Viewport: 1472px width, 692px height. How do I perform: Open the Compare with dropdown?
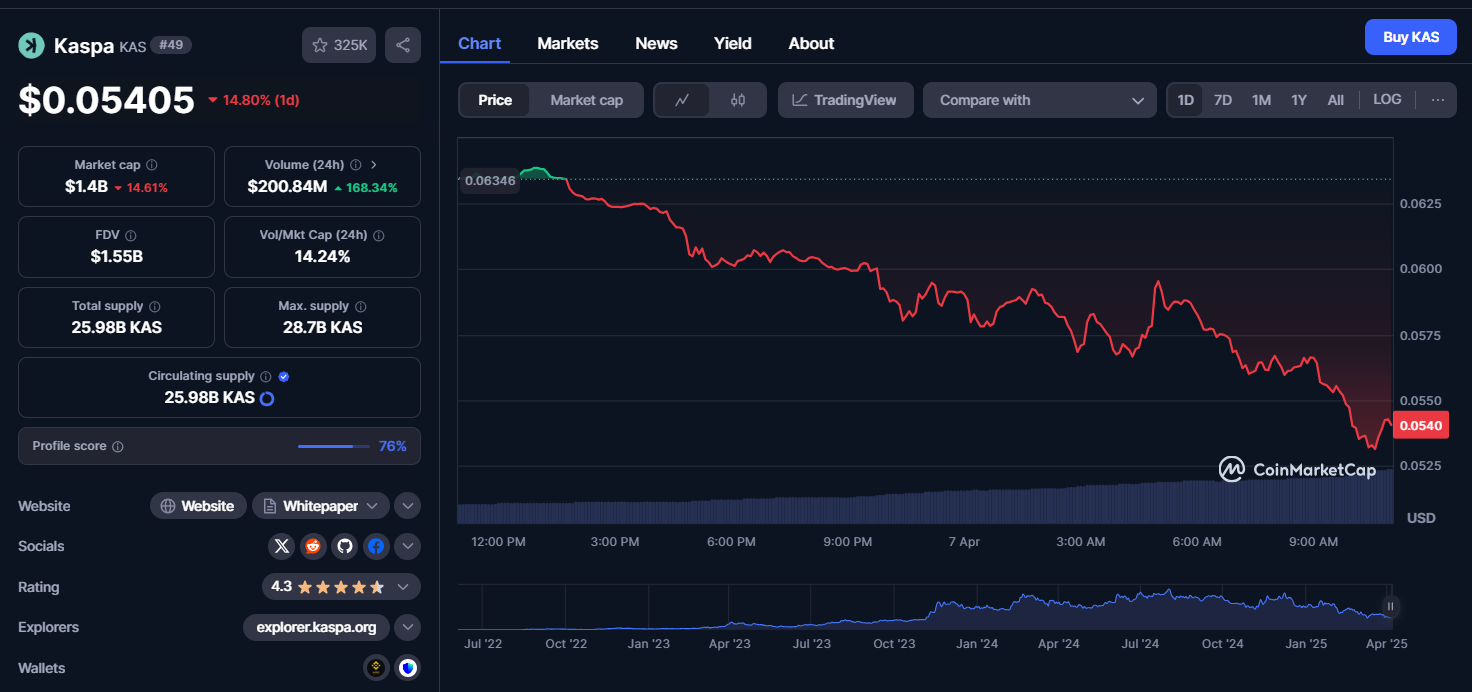click(x=1040, y=100)
